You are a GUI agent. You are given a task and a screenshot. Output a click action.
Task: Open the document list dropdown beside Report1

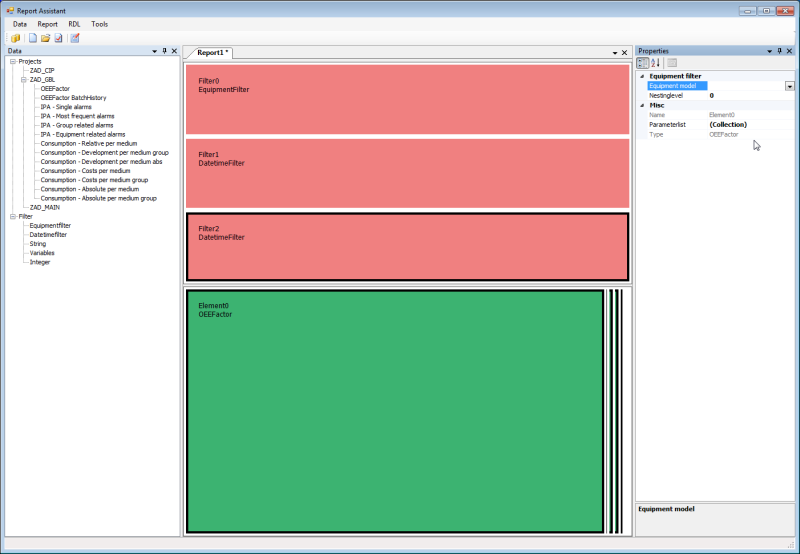click(615, 53)
